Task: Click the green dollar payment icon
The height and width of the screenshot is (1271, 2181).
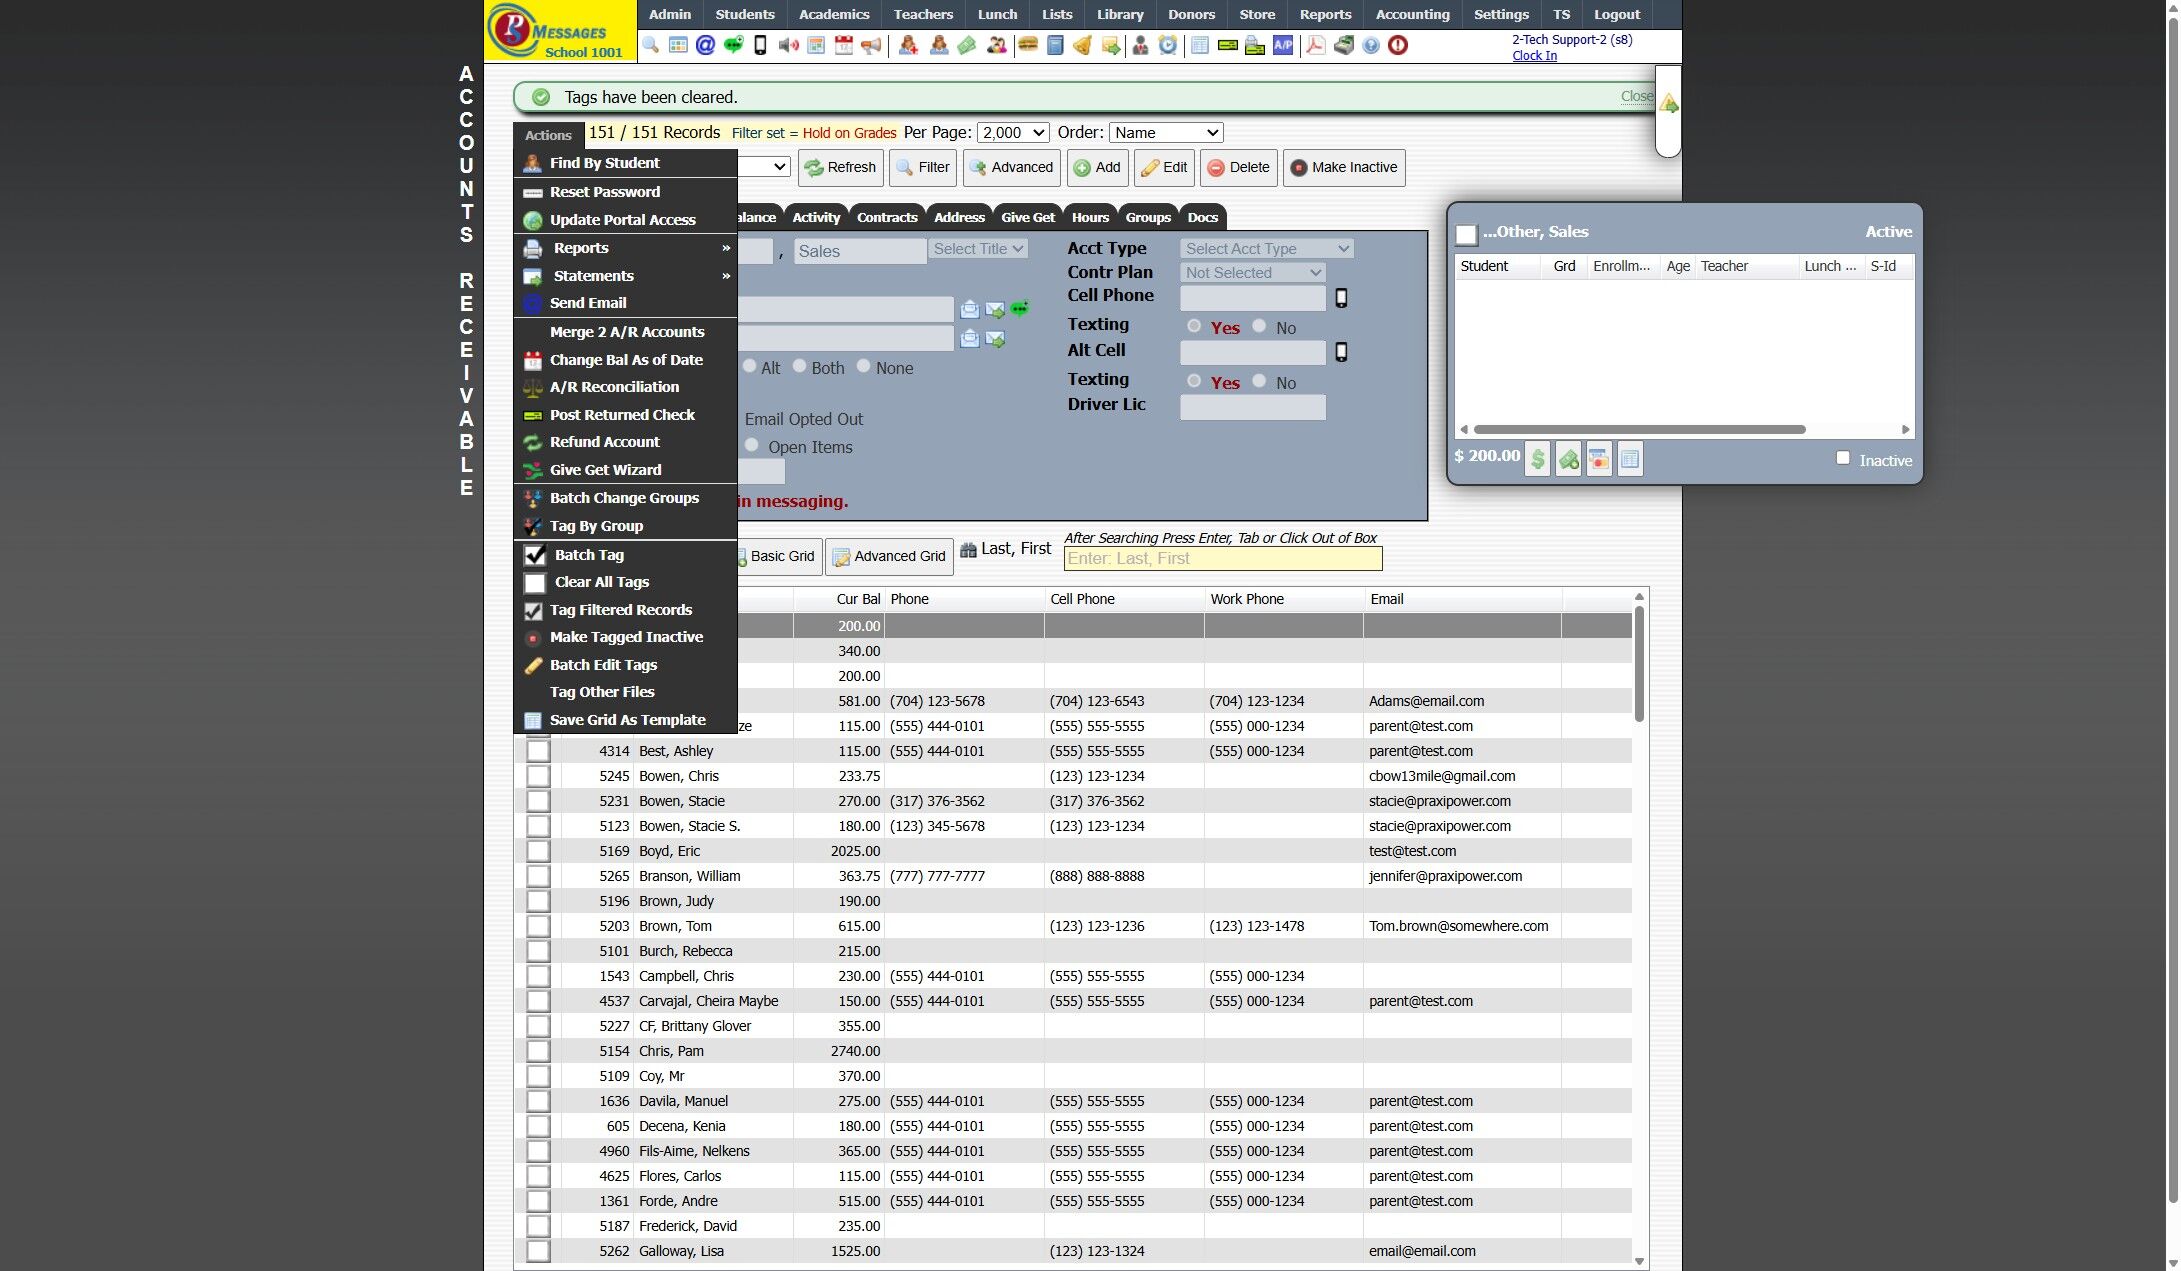Action: tap(1537, 459)
